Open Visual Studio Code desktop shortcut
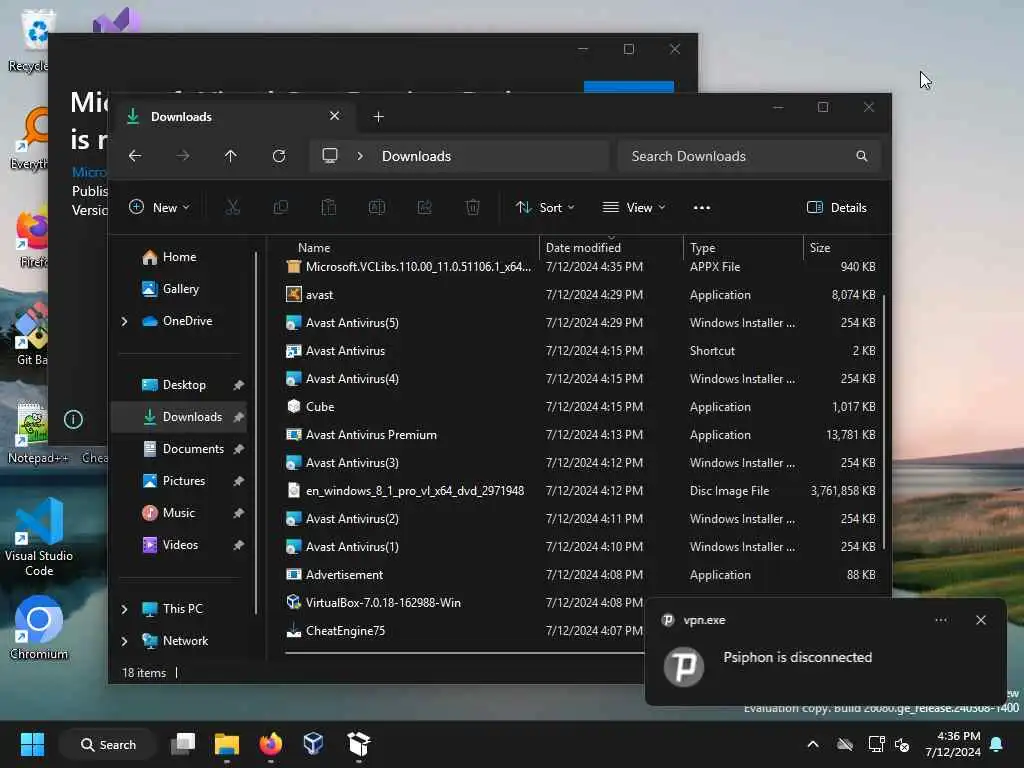1024x768 pixels. tap(39, 537)
